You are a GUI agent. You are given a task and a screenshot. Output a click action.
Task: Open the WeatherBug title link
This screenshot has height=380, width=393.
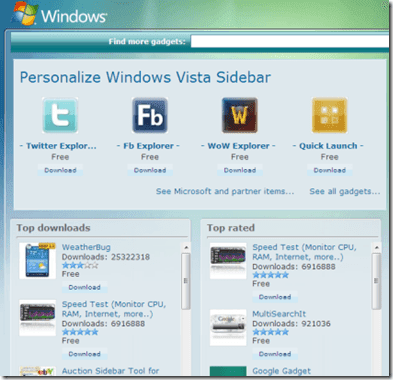click(86, 247)
